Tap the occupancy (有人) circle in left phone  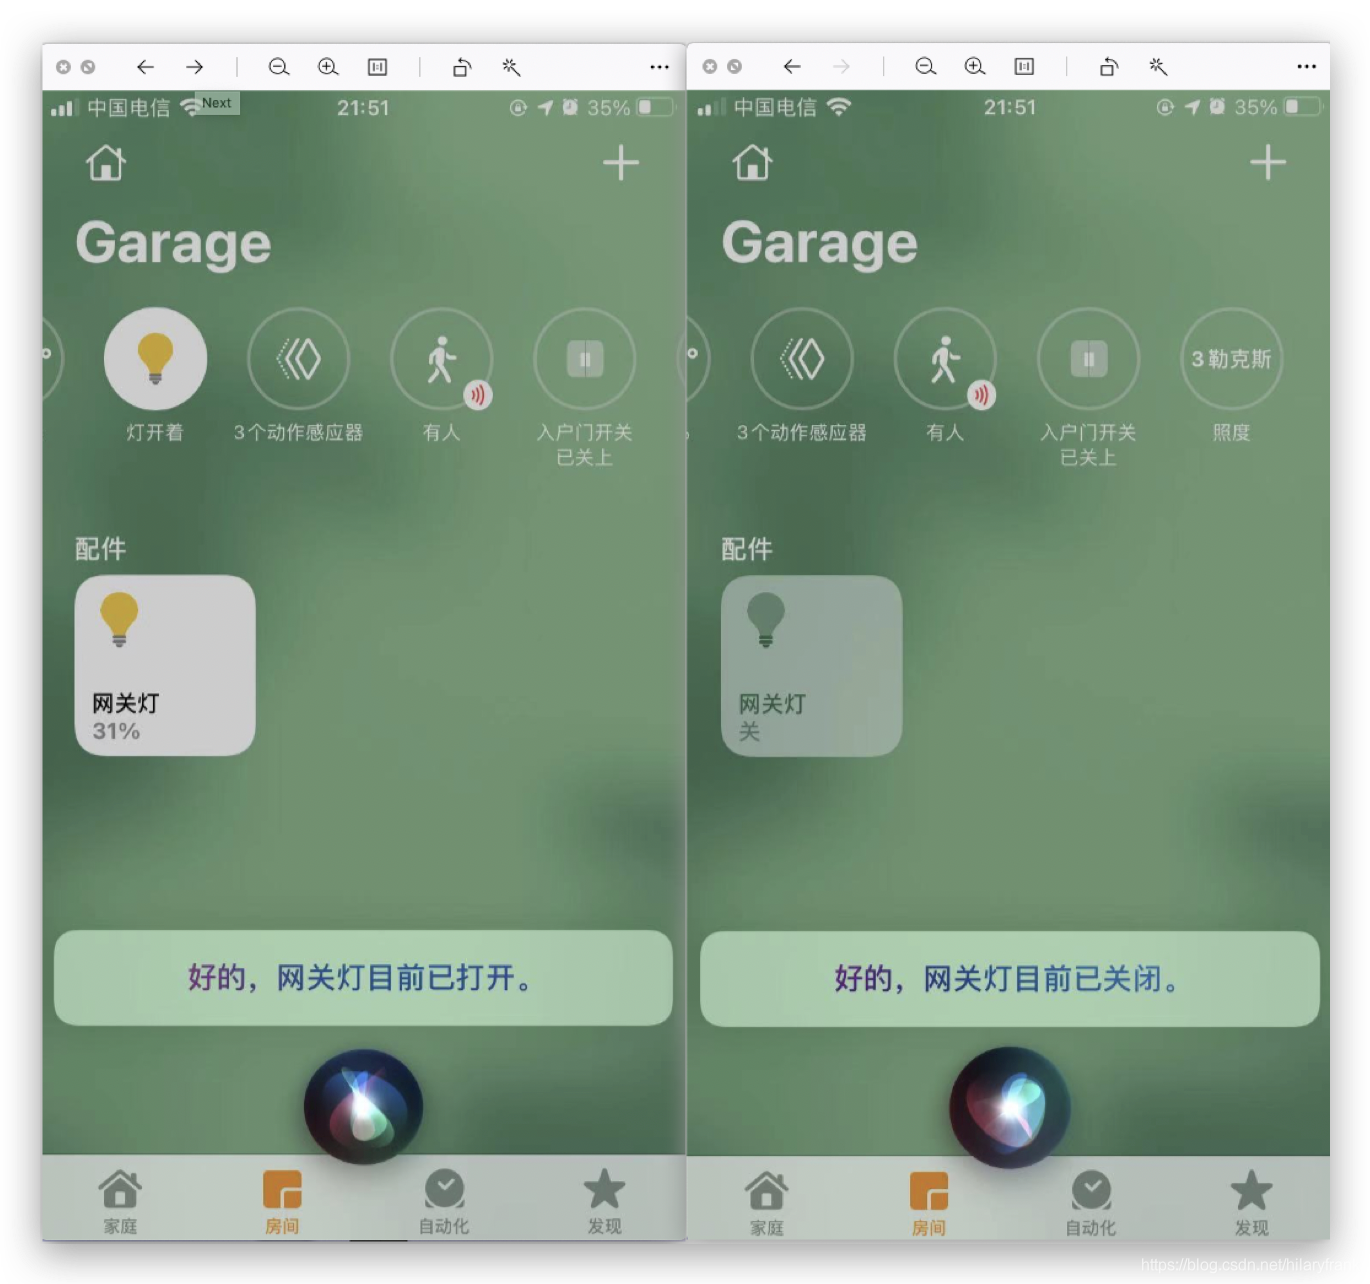click(441, 358)
